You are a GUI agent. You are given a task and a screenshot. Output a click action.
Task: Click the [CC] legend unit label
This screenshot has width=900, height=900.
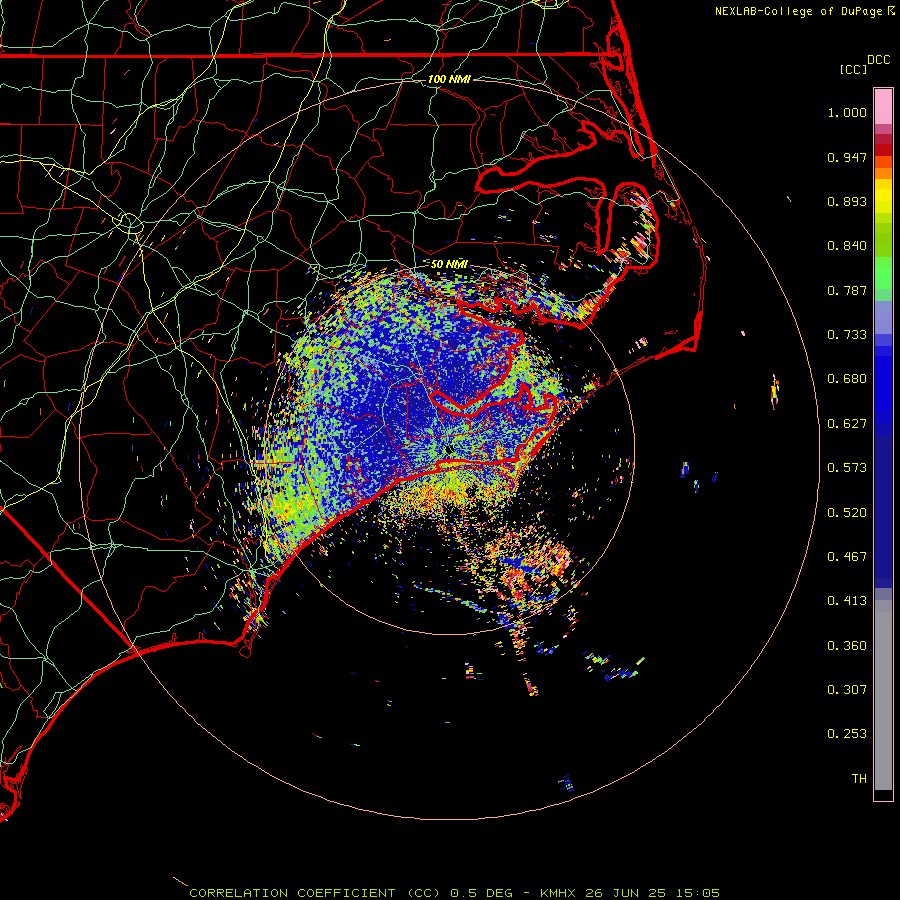point(853,69)
